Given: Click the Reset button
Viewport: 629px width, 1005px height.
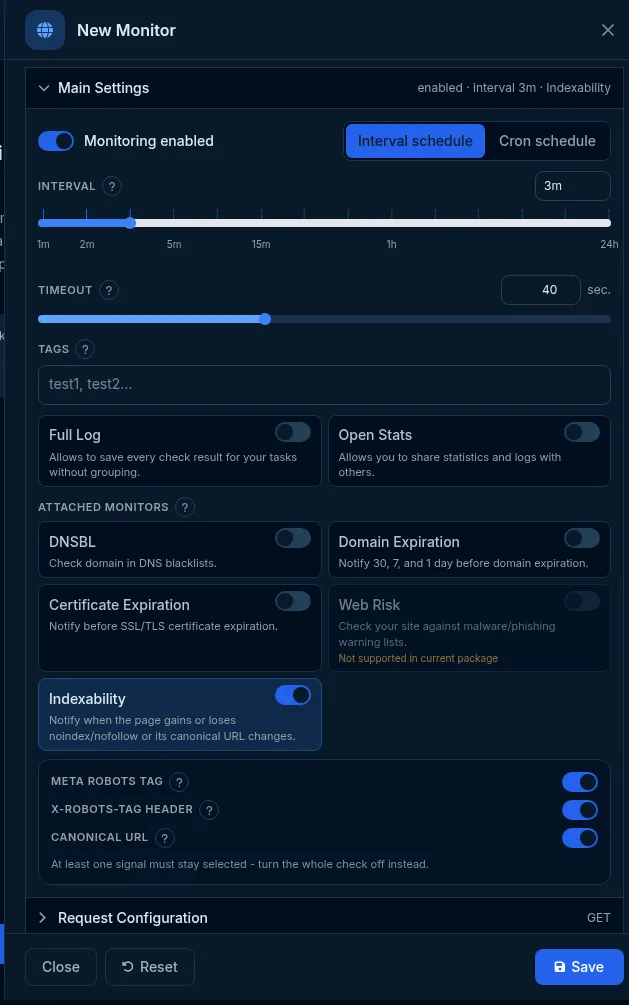Looking at the screenshot, I should tap(150, 967).
